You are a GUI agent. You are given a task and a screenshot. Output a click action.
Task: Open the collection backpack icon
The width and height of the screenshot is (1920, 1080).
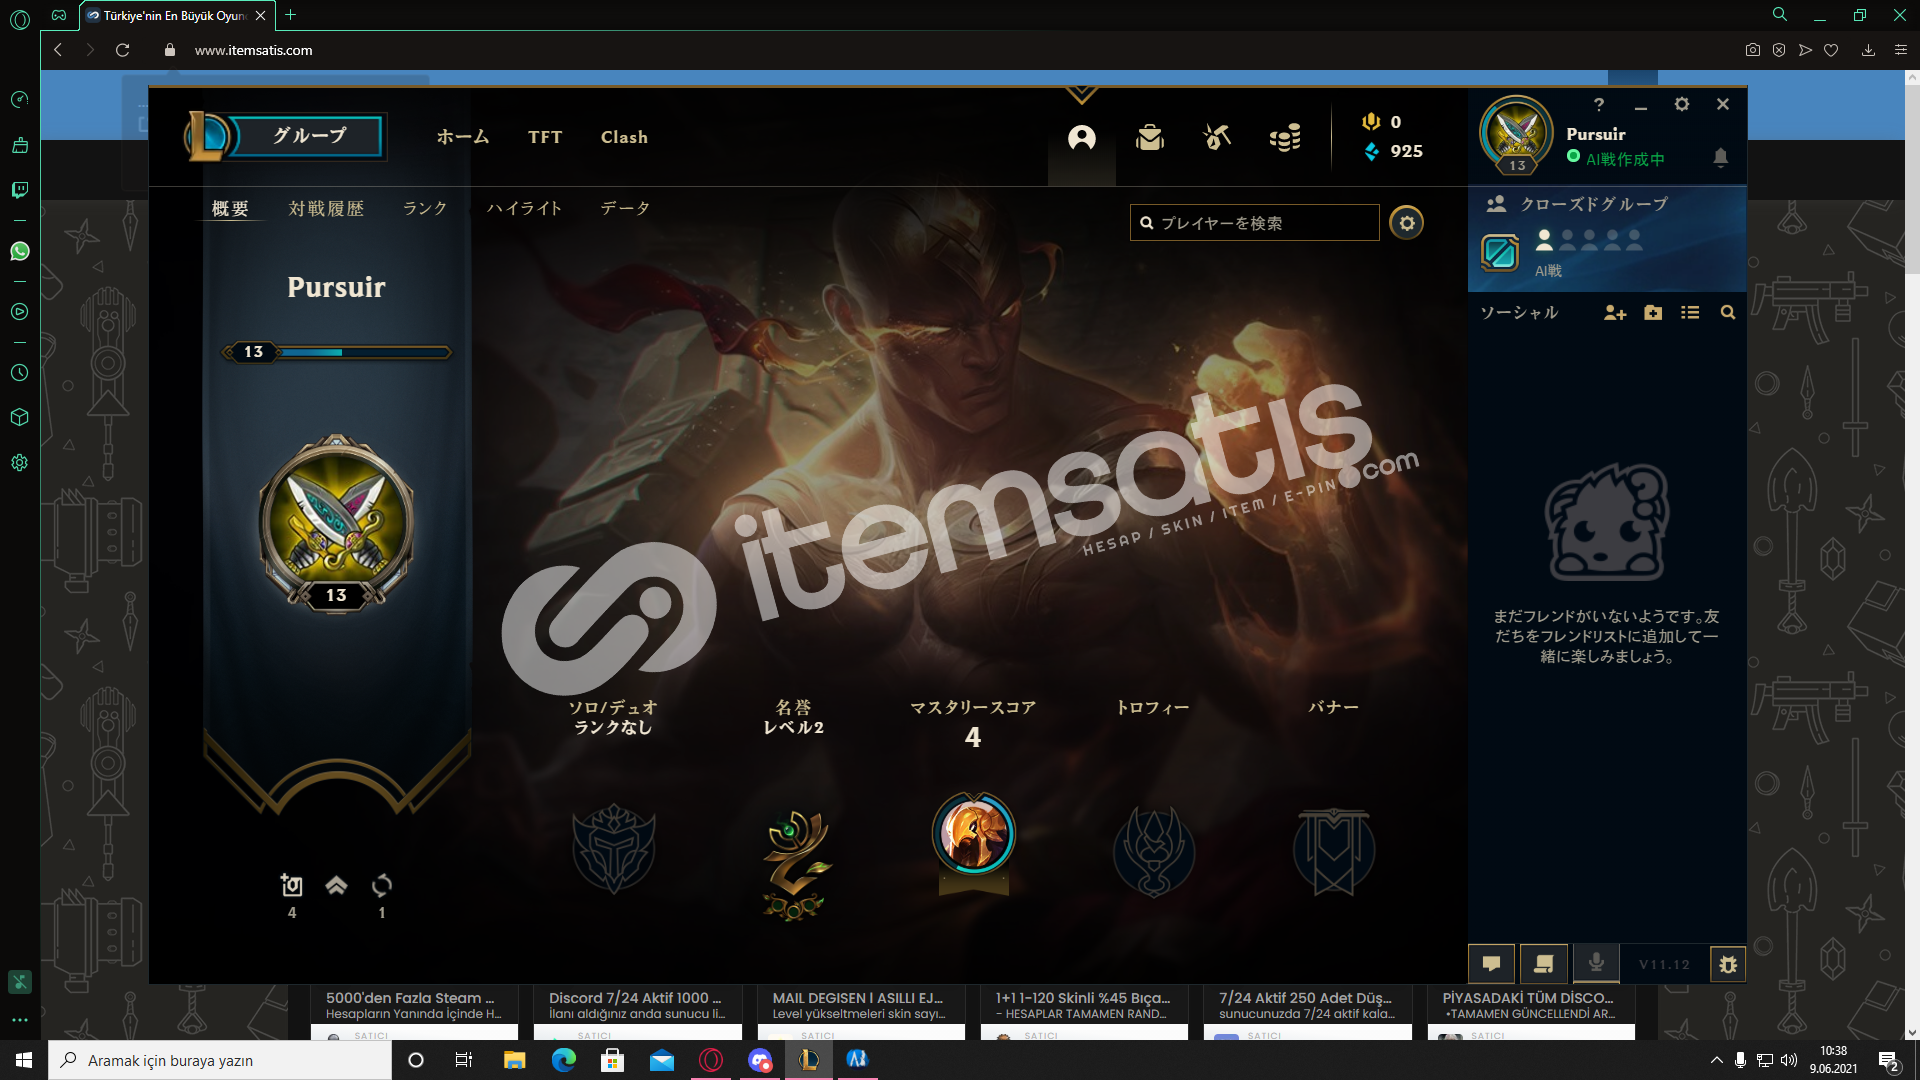pos(1150,138)
